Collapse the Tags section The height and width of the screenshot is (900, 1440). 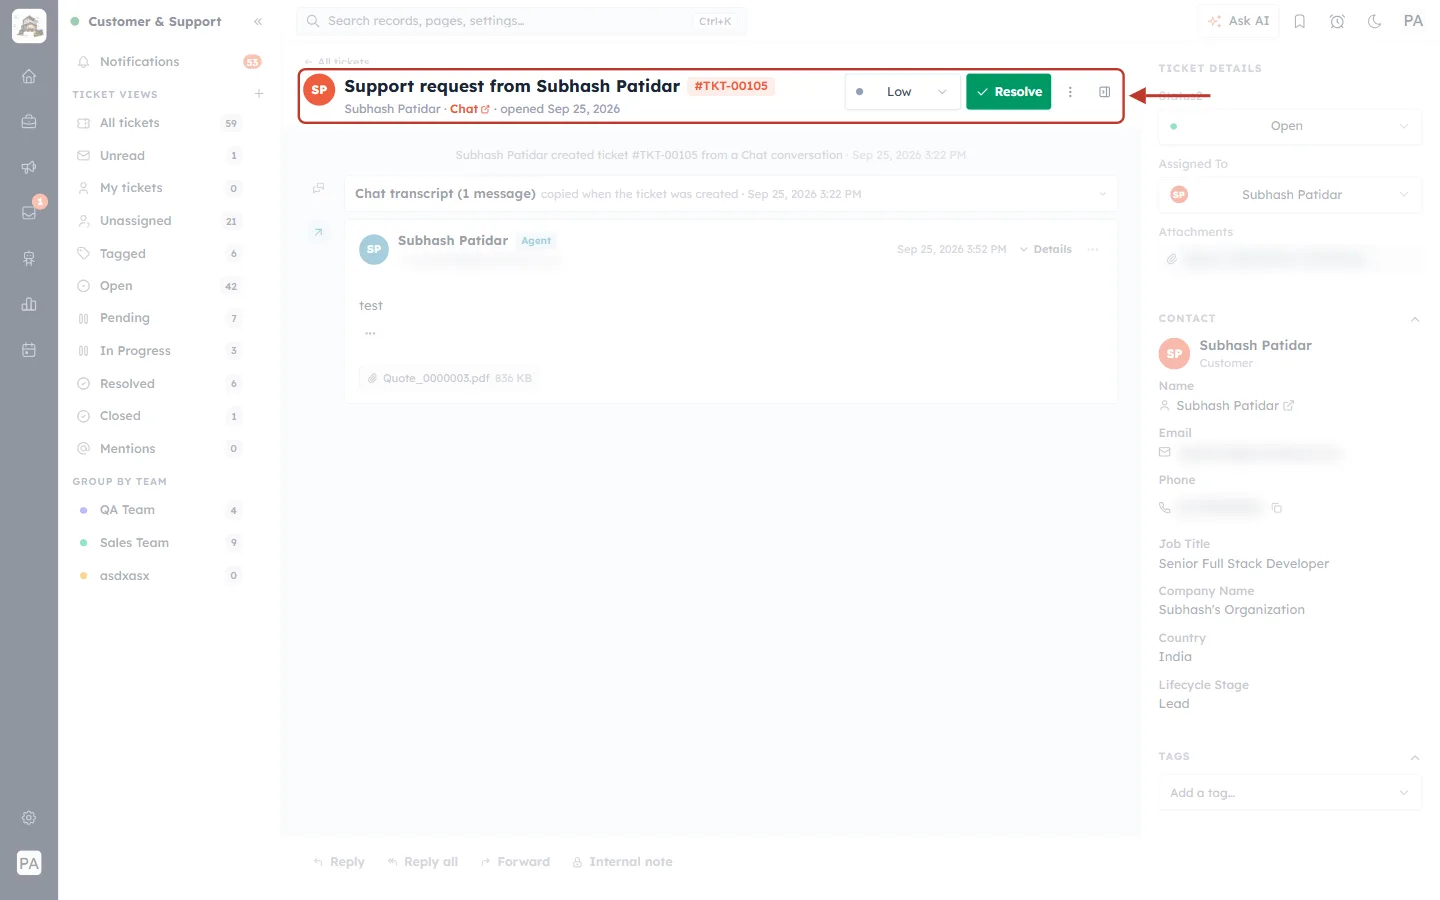(1415, 757)
